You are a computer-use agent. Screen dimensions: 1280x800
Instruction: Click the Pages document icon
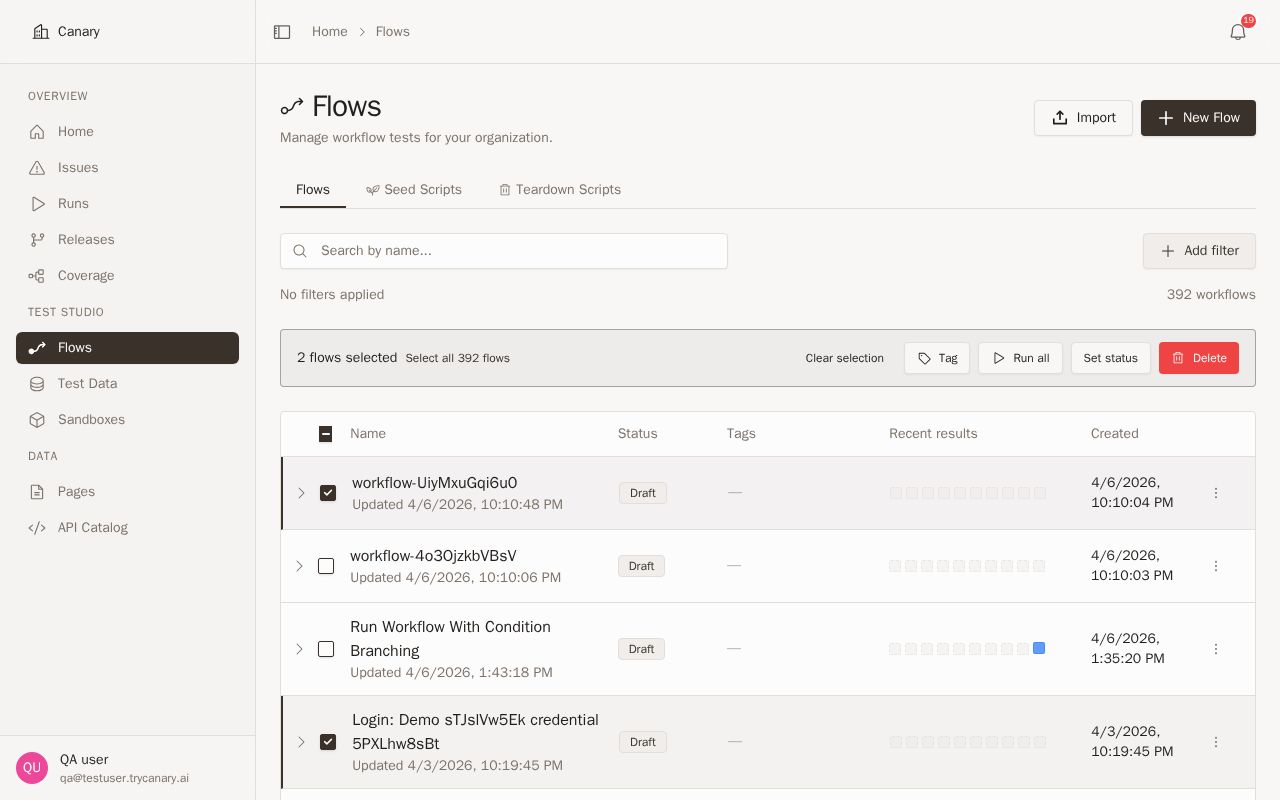coord(37,492)
